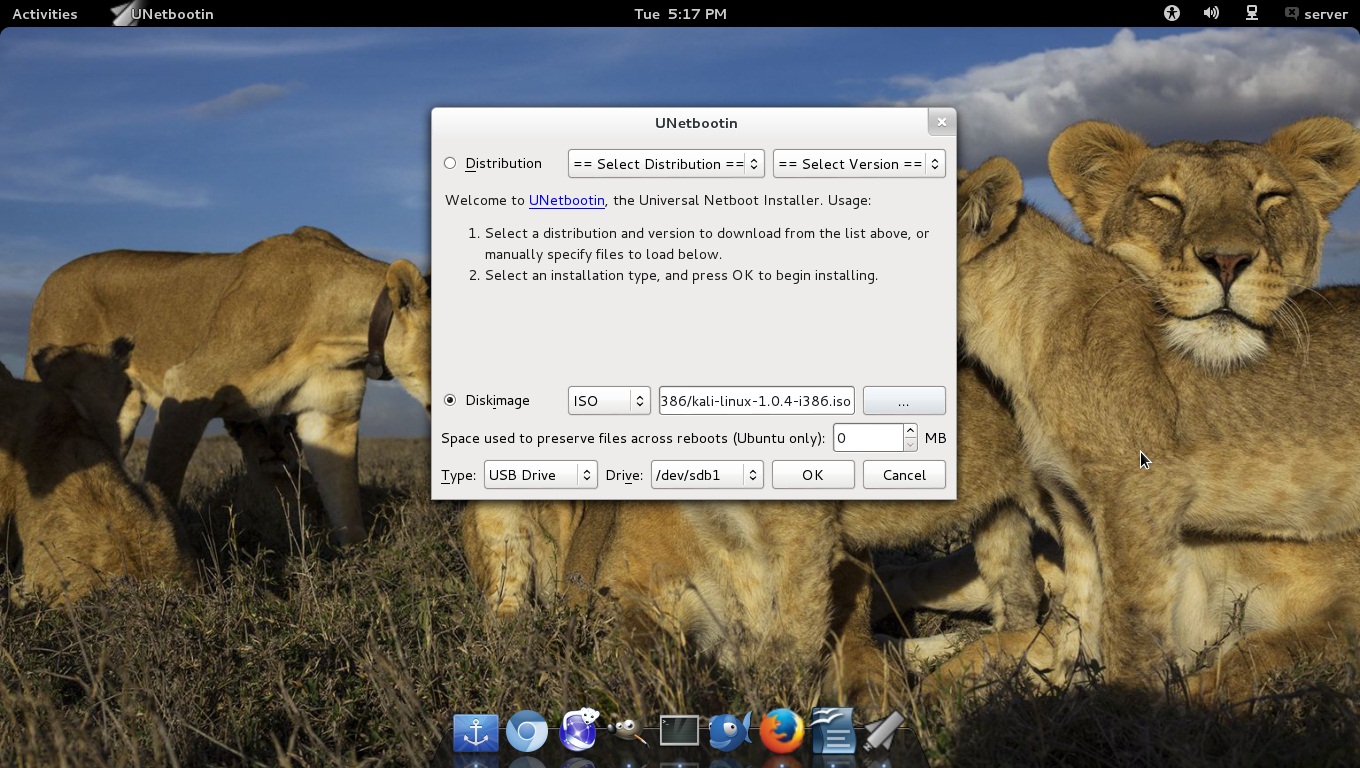Open the volume speaker icon in top bar

(1211, 13)
